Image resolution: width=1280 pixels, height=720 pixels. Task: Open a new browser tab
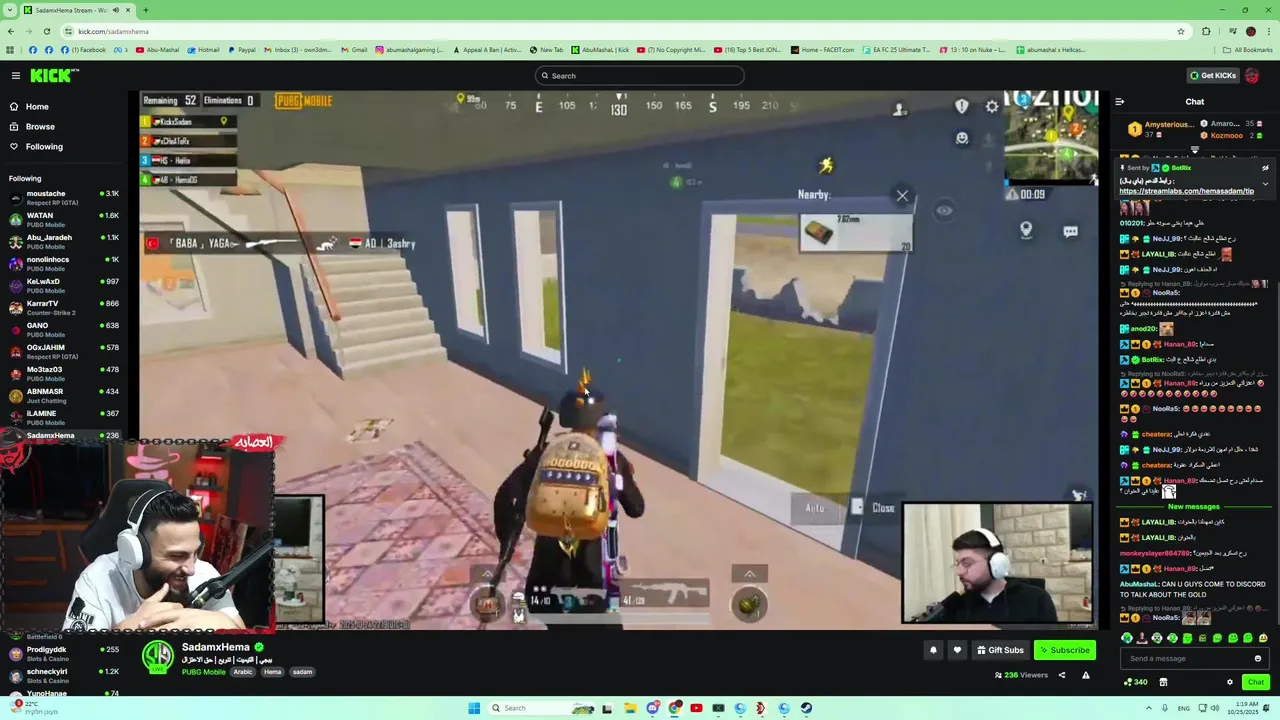146,10
